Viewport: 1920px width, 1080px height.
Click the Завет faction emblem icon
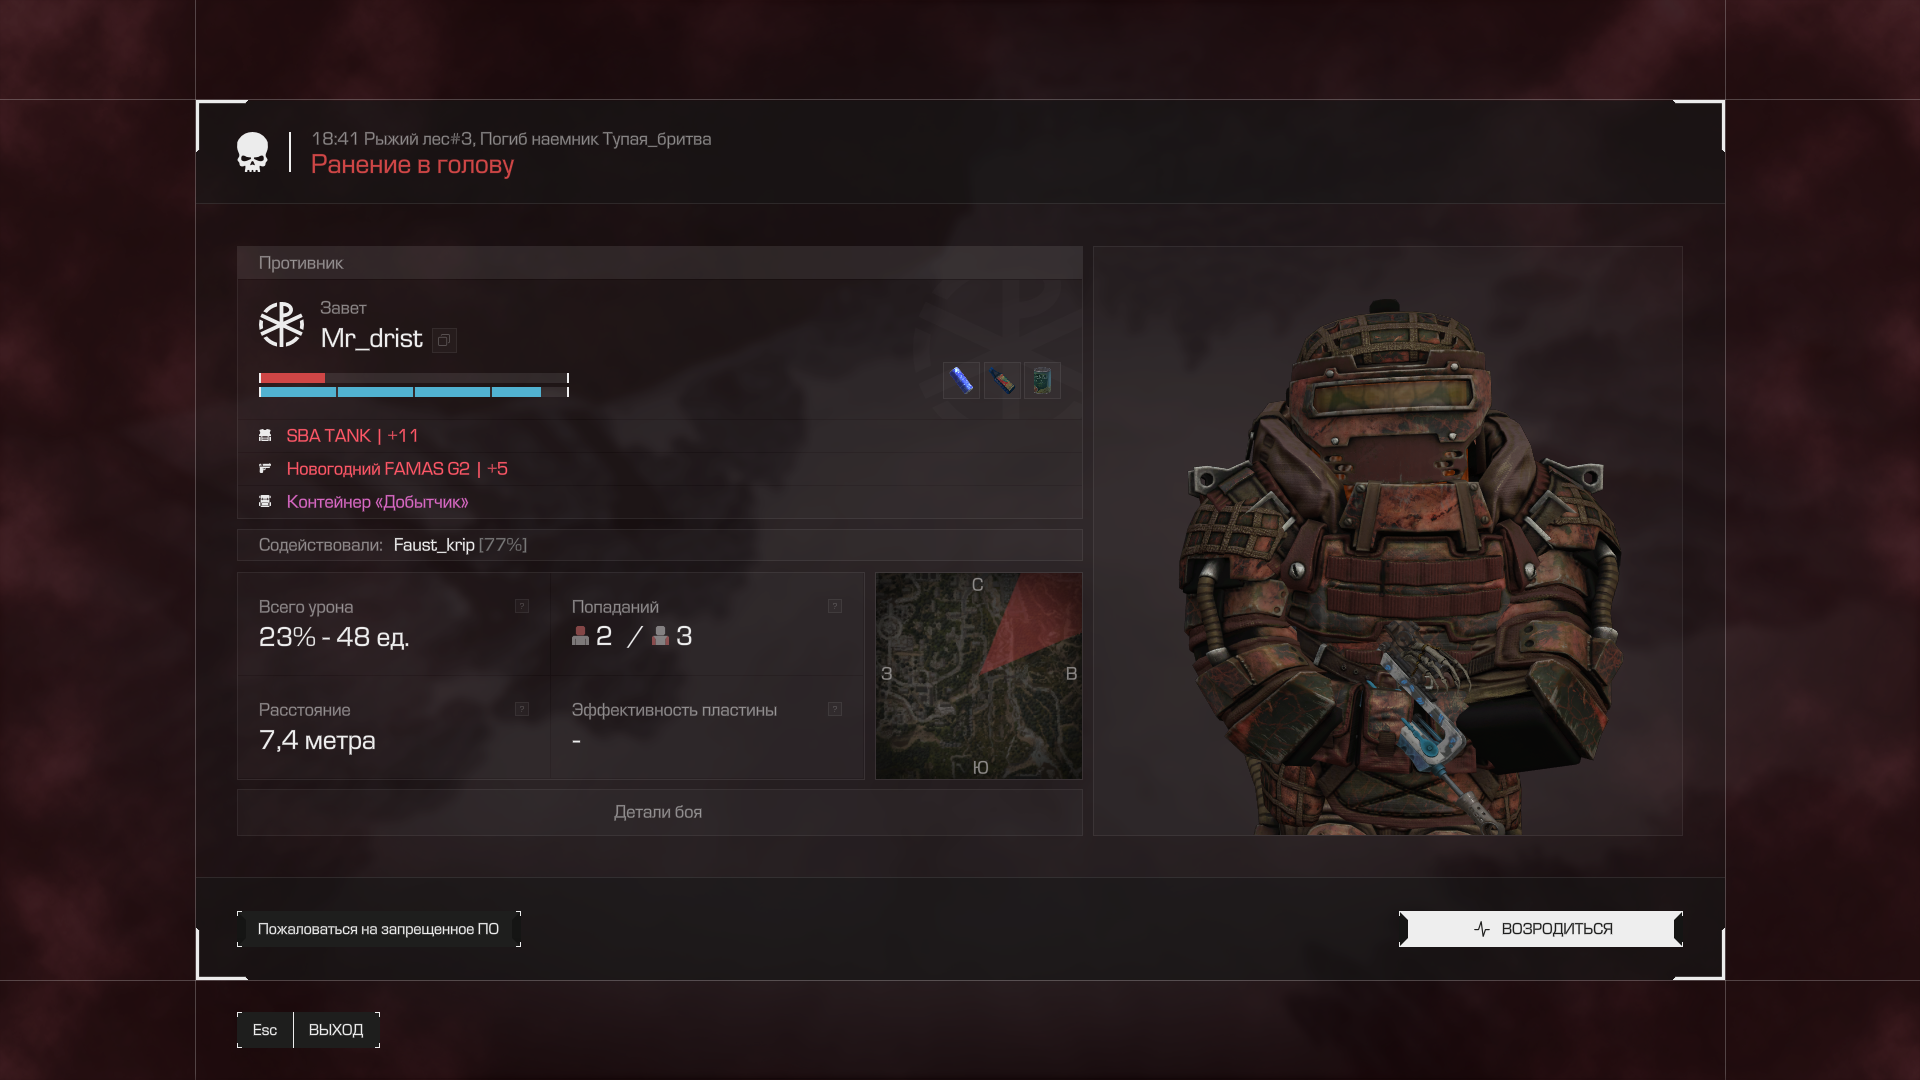tap(281, 325)
